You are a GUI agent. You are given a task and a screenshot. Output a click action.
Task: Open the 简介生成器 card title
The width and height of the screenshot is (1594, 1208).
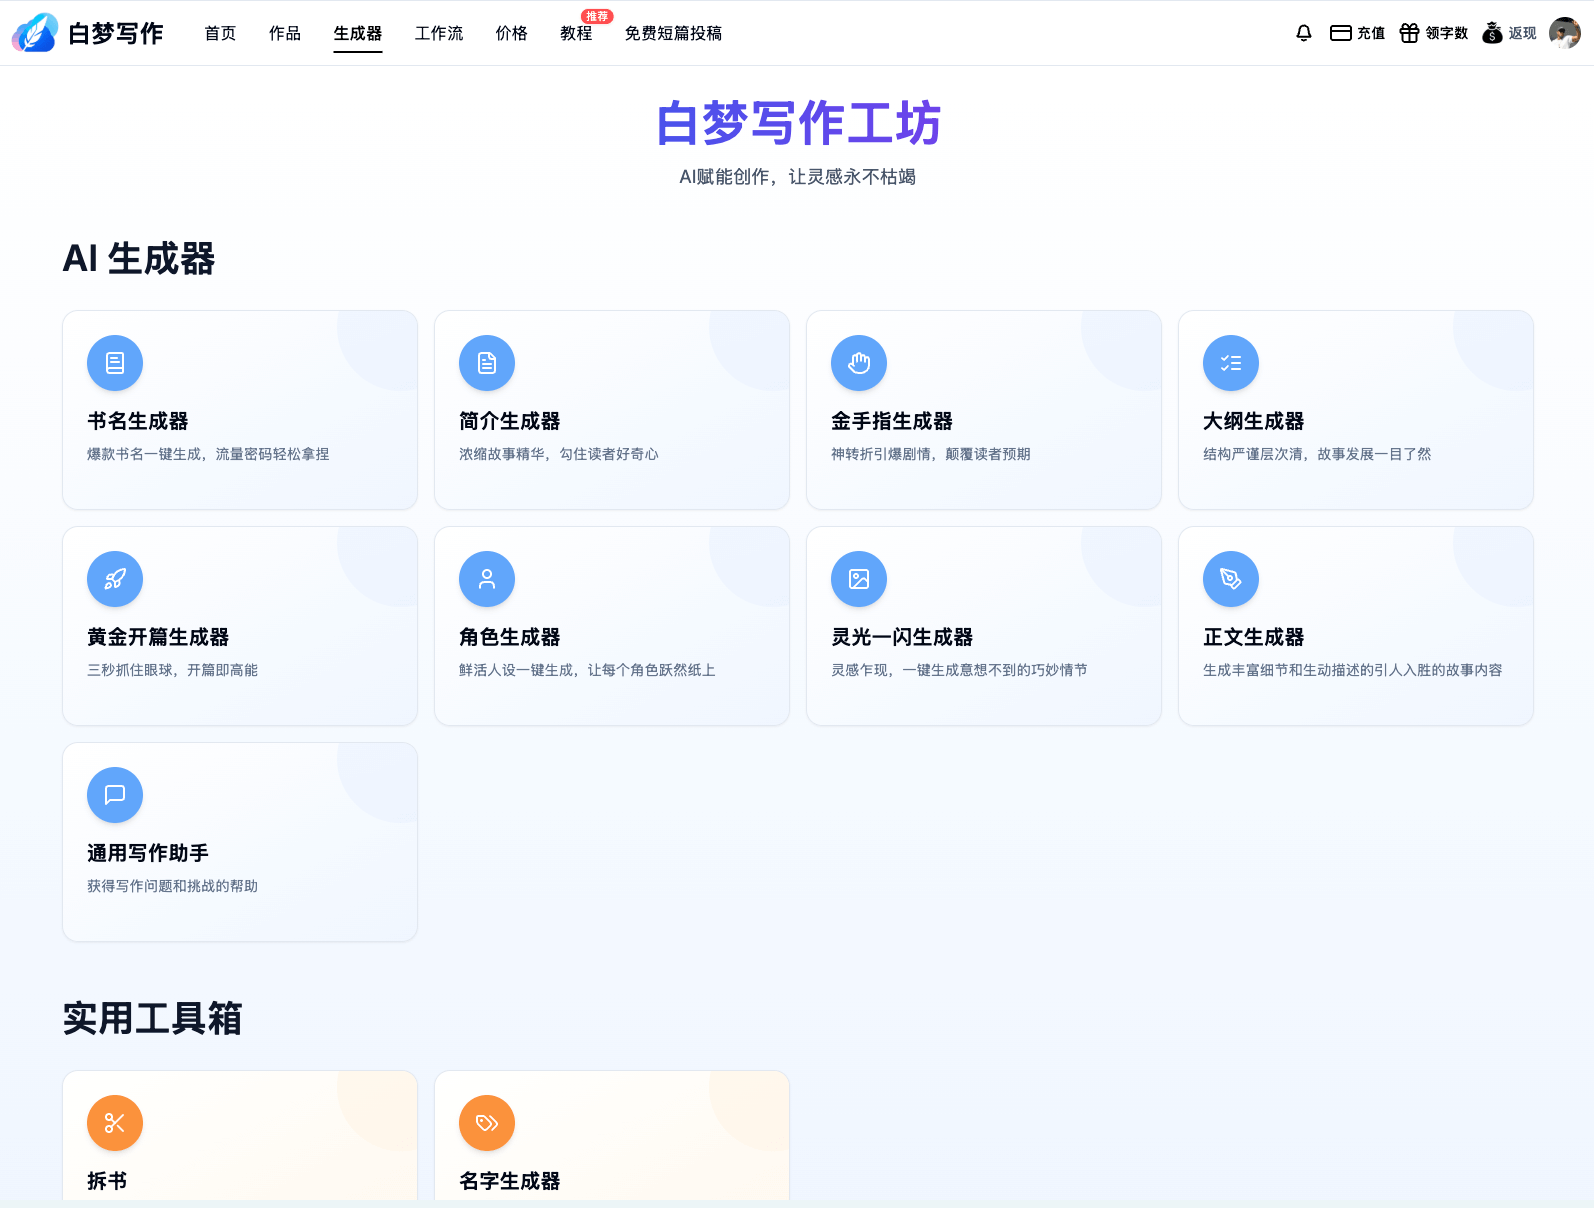tap(510, 421)
